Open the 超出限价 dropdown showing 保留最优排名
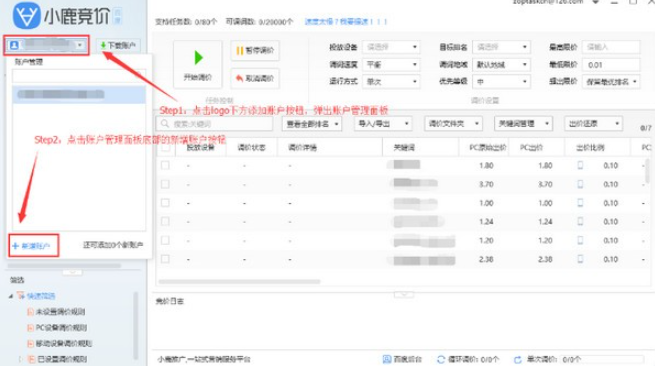655x366 pixels. 611,81
